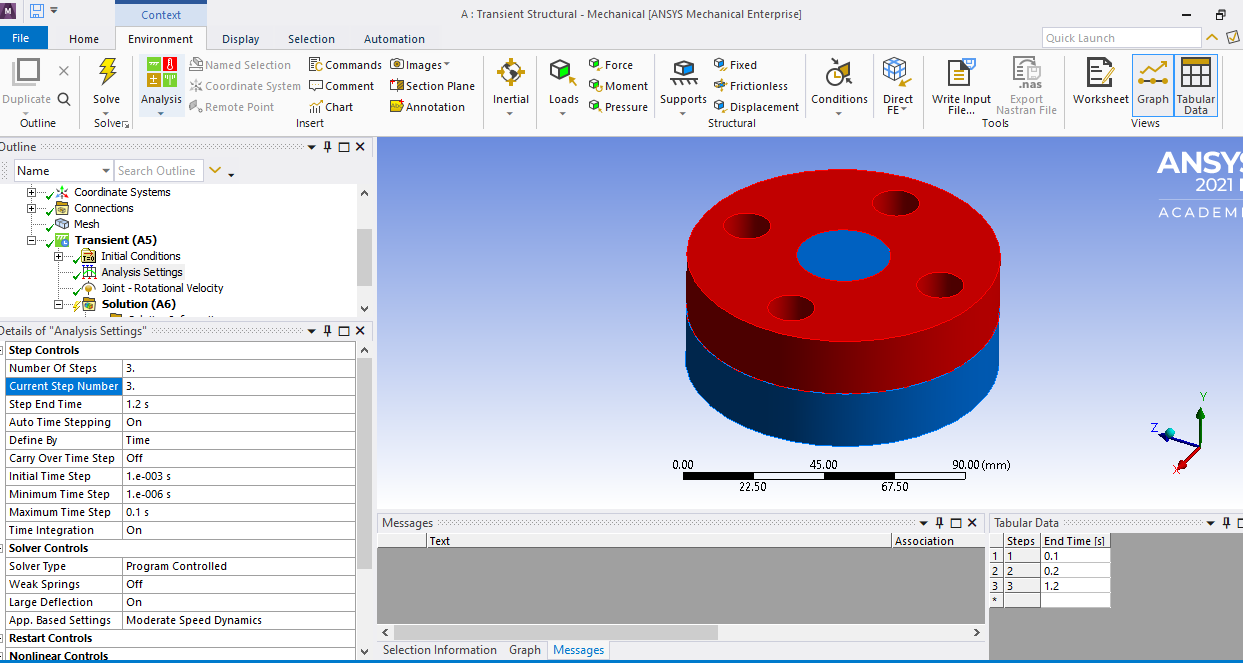This screenshot has height=663, width=1243.
Task: Open the File menu
Action: [x=20, y=39]
